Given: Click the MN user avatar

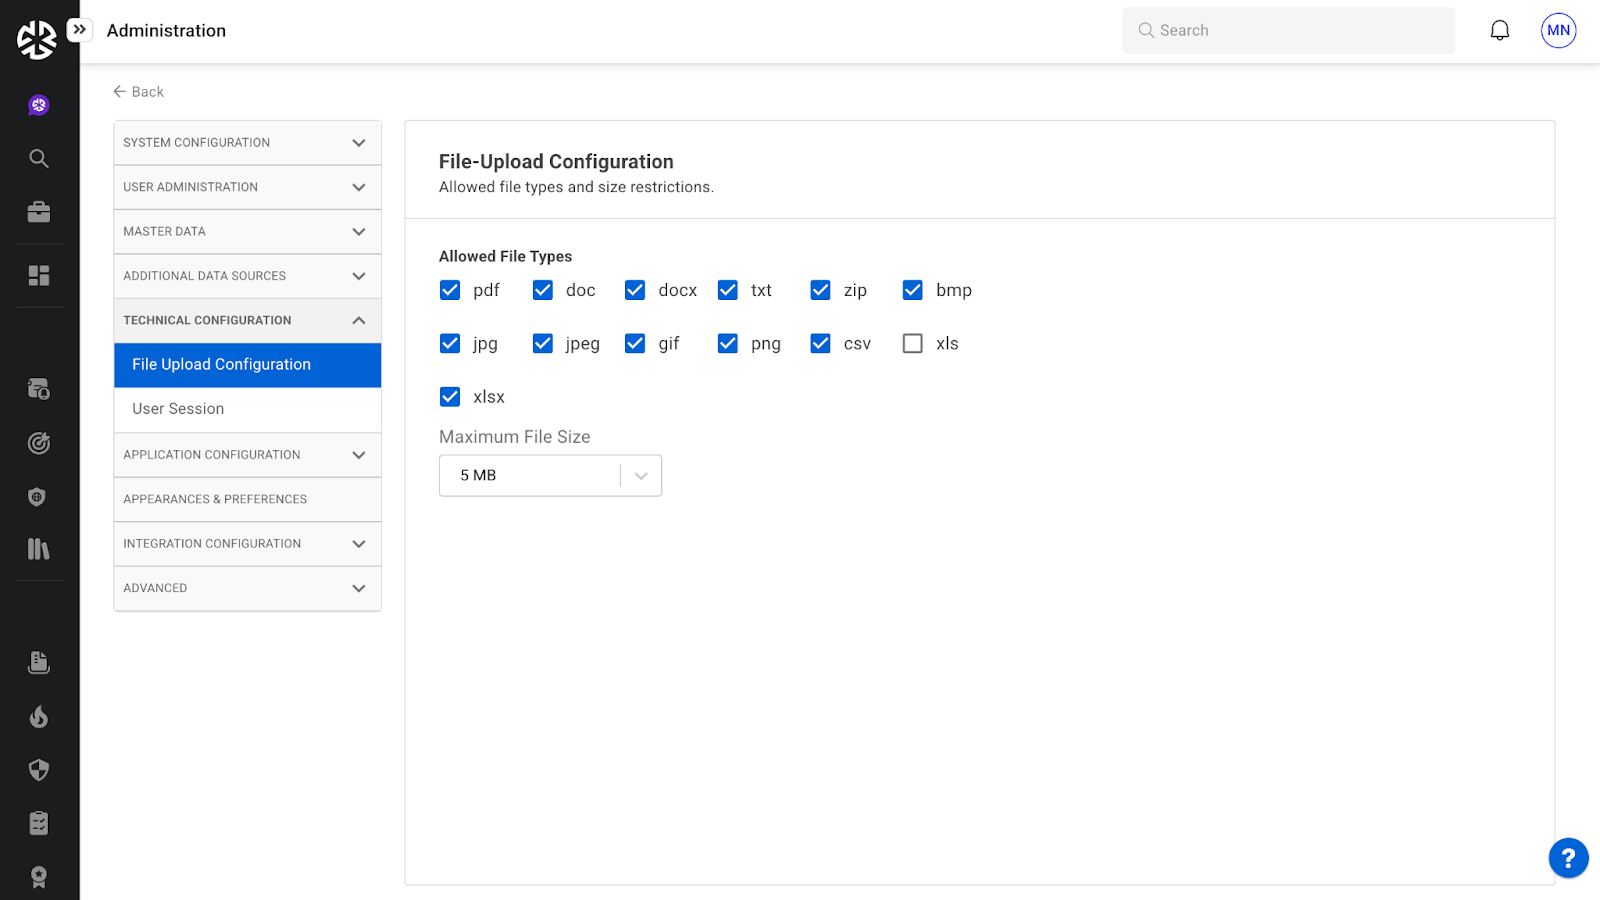Looking at the screenshot, I should 1558,31.
